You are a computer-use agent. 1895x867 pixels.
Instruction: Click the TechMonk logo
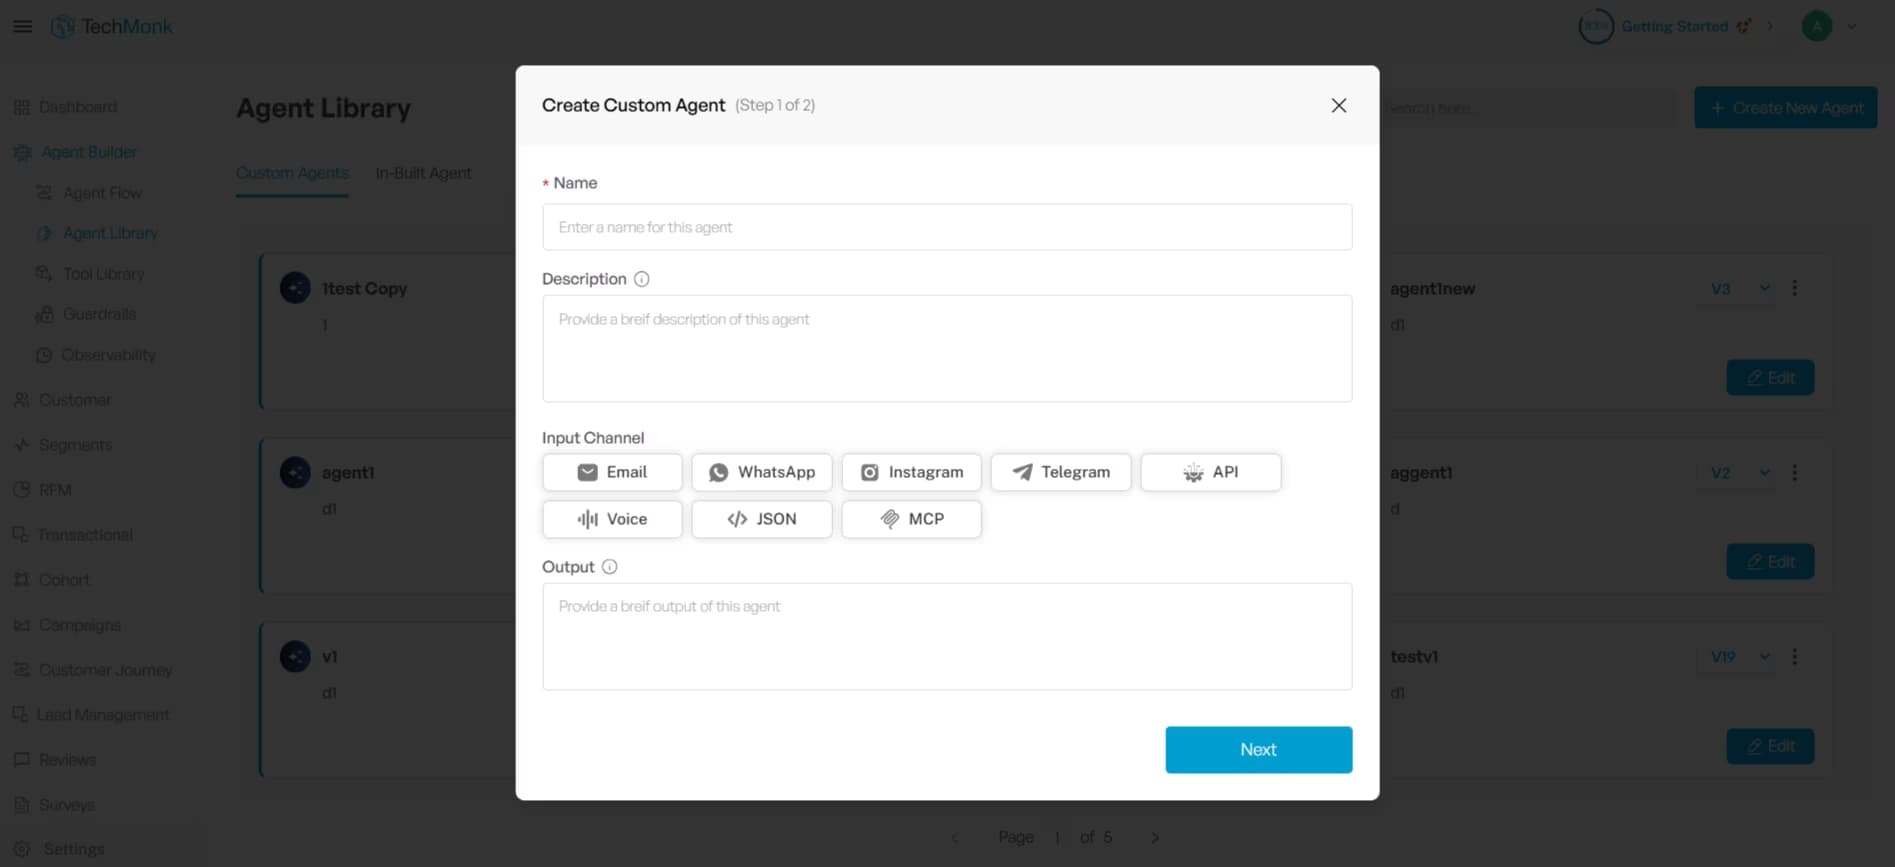click(112, 27)
